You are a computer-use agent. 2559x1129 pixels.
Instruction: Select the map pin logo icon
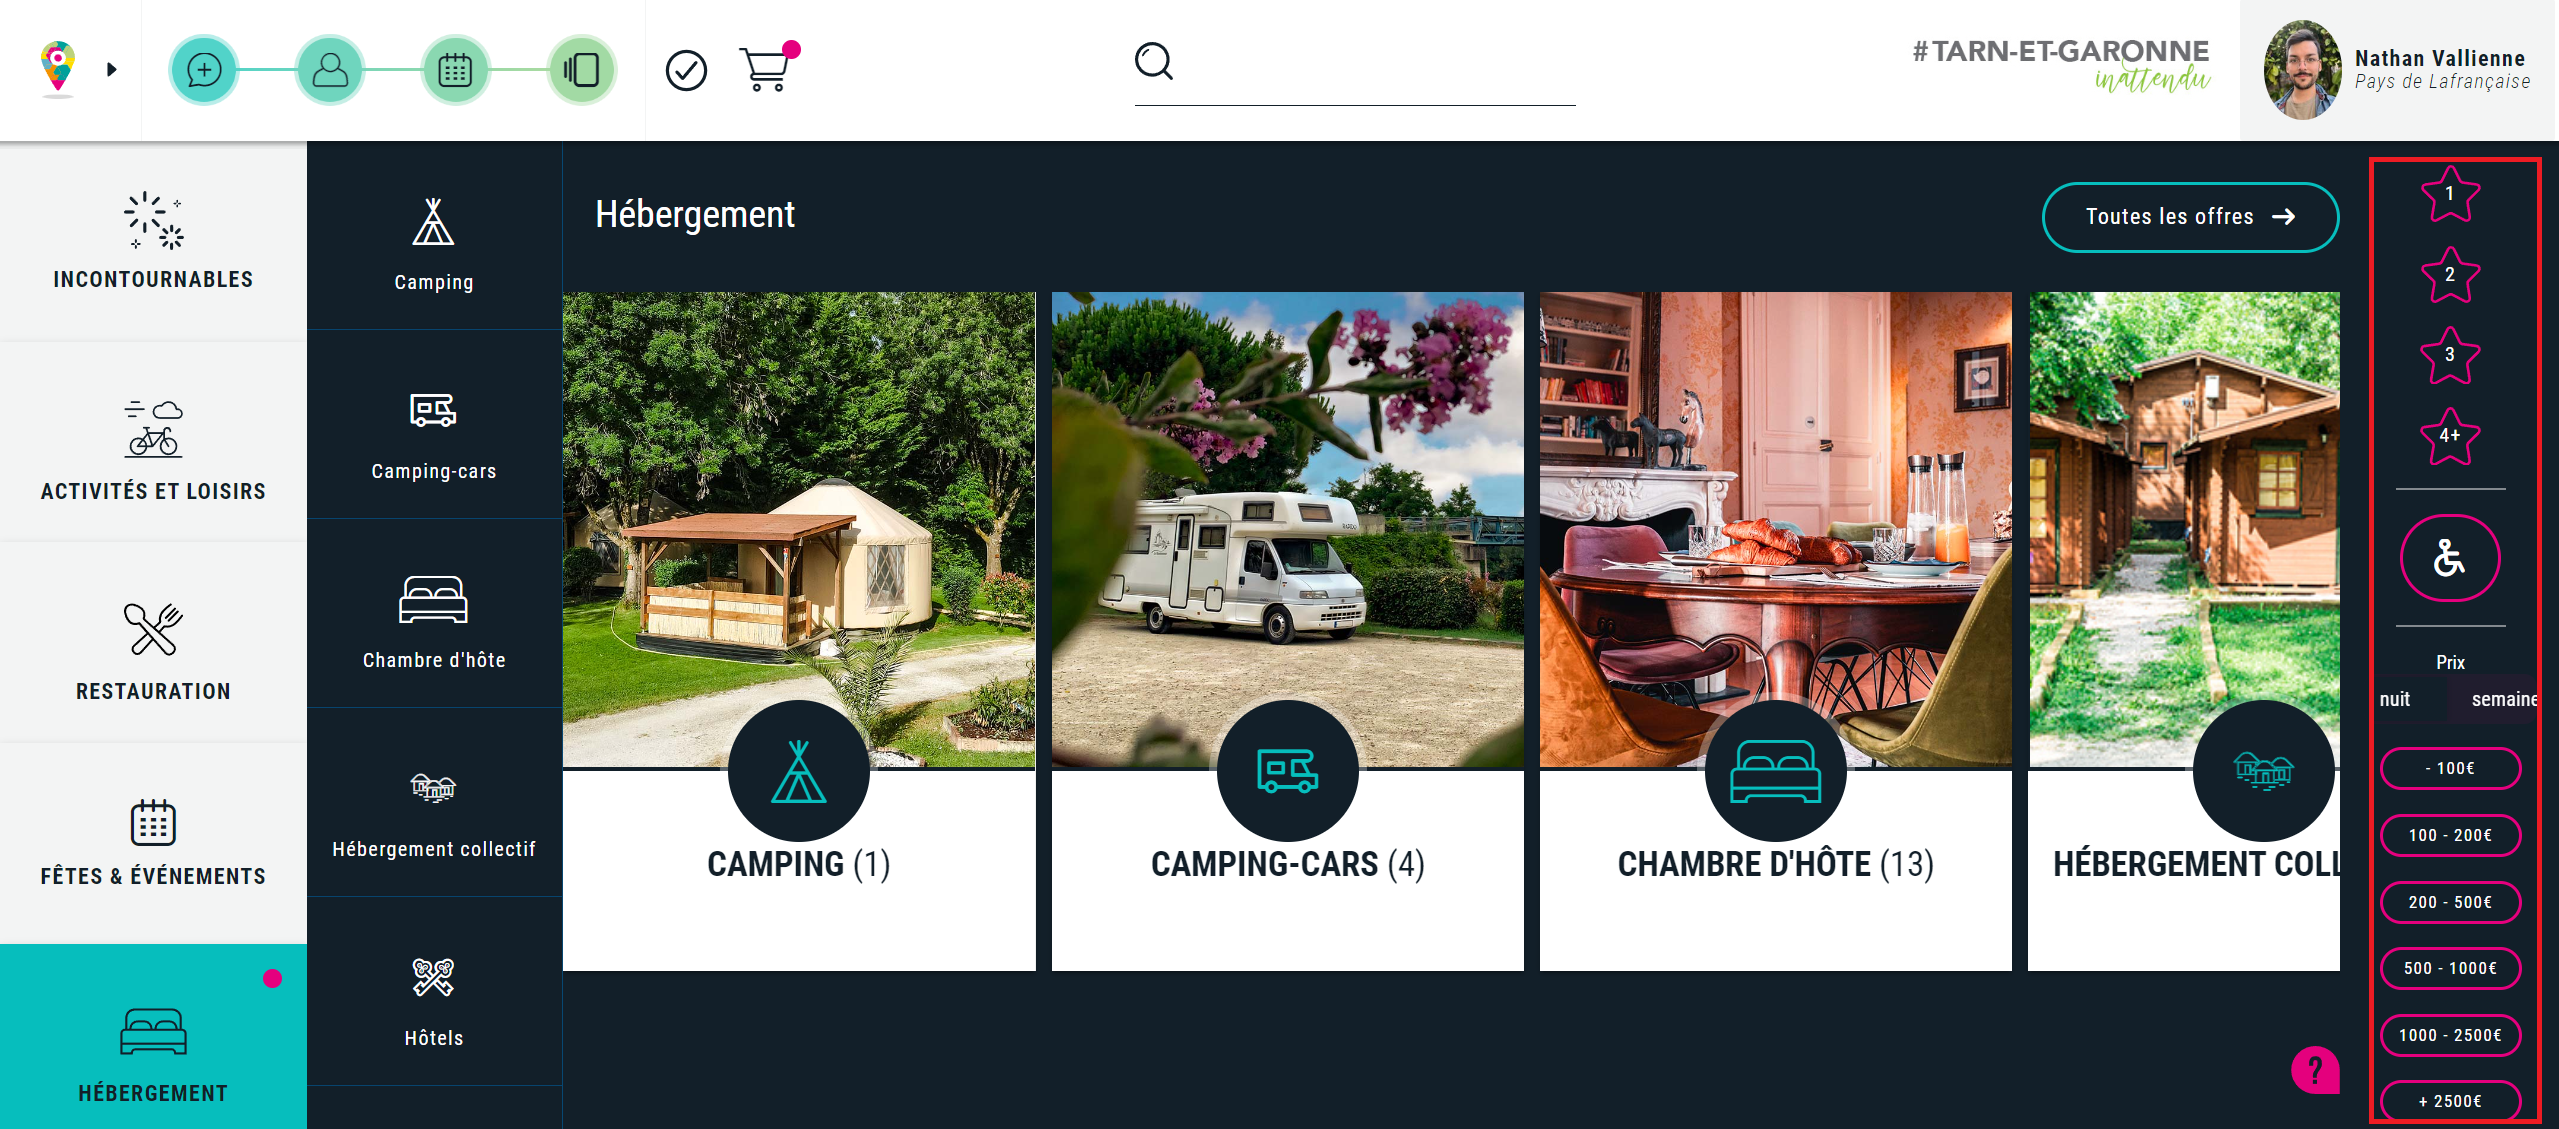58,68
